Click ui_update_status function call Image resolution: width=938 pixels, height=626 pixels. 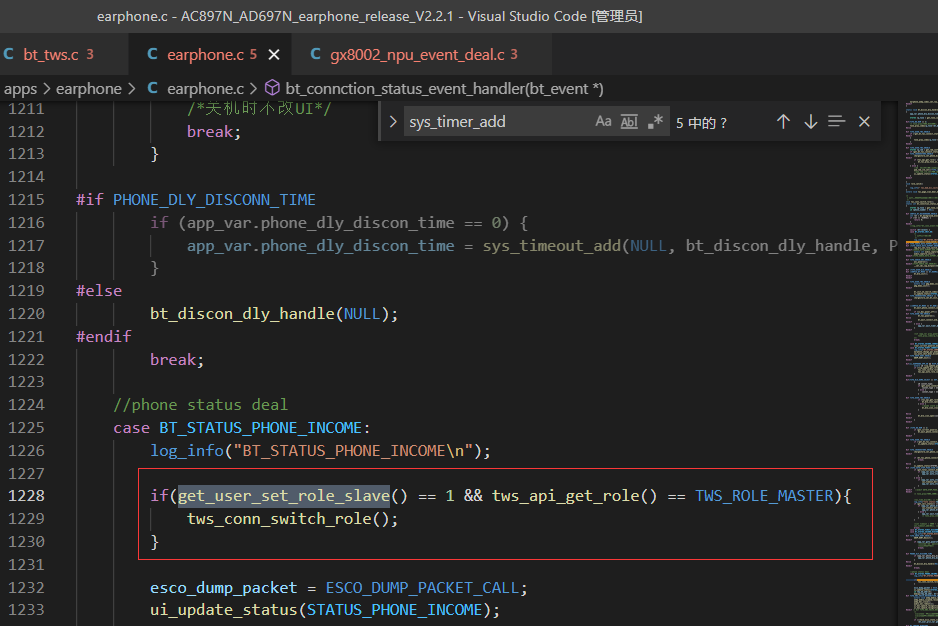[224, 610]
